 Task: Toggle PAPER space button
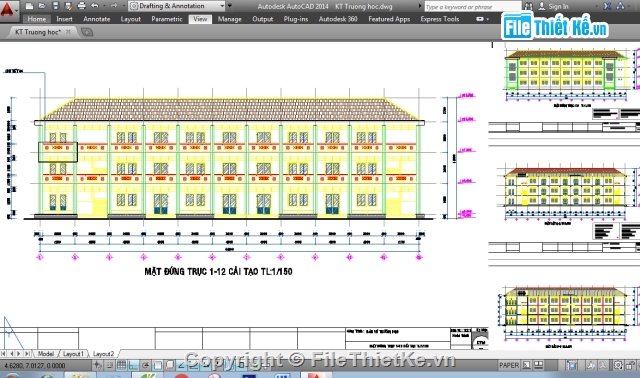click(509, 365)
